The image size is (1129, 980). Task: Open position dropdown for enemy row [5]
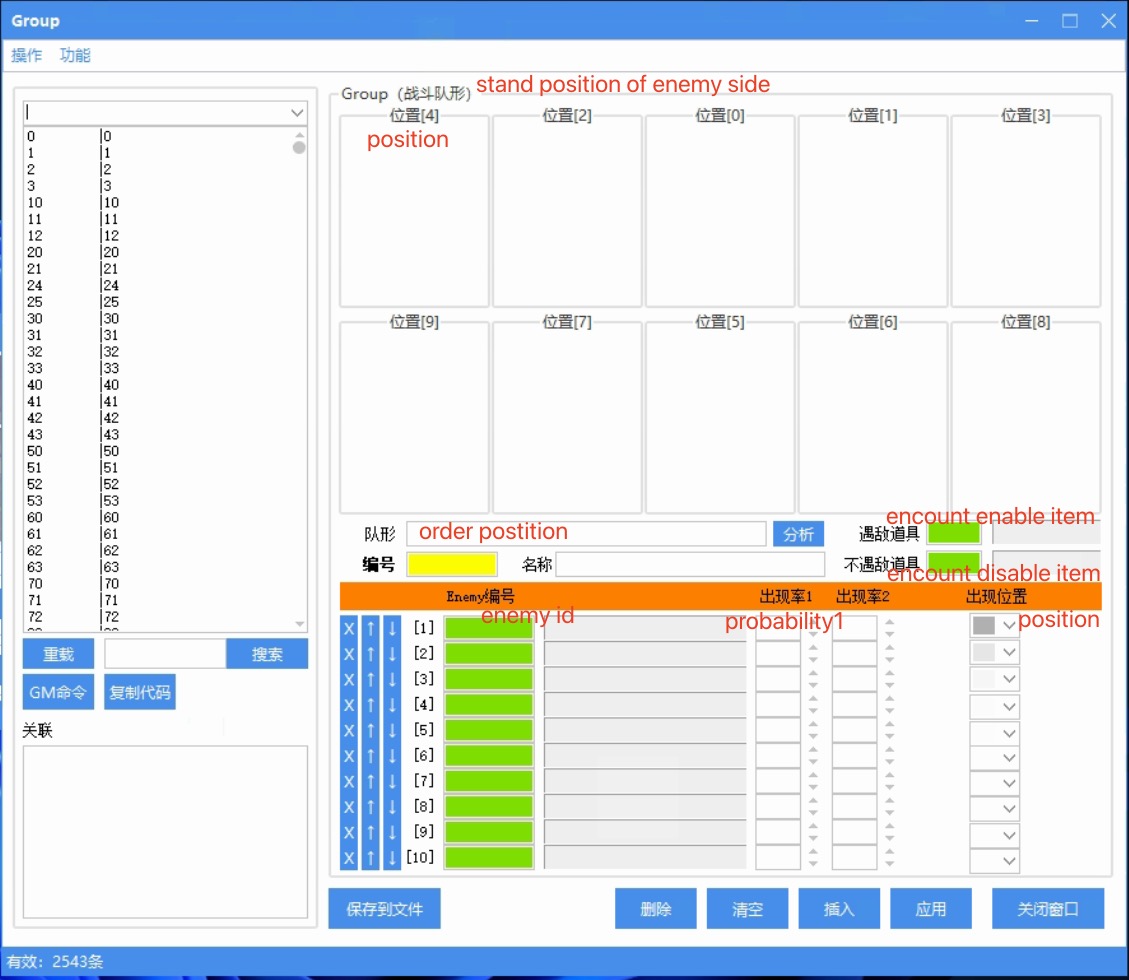[1009, 733]
